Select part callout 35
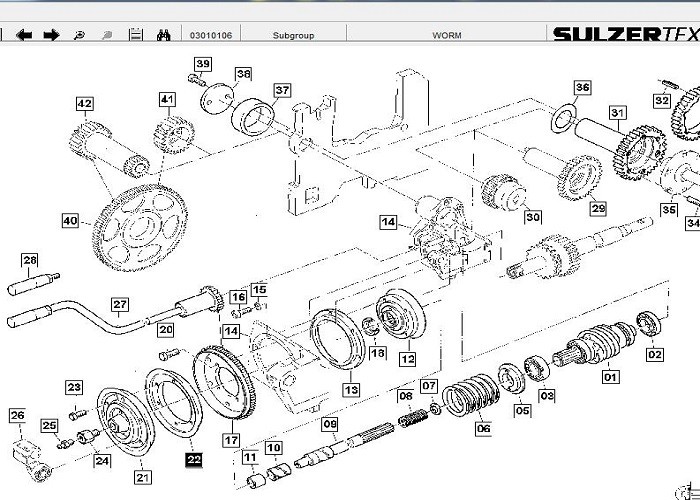 point(669,210)
